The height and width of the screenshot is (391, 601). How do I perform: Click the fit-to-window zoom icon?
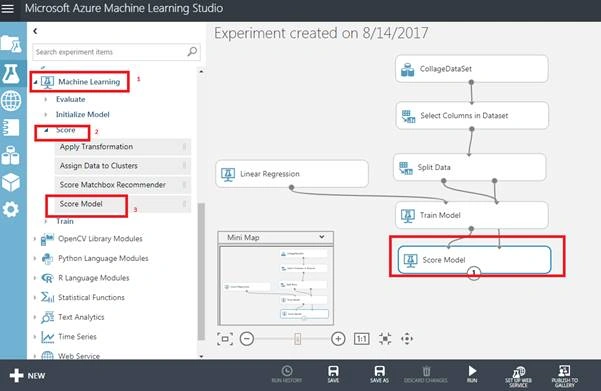(x=225, y=339)
